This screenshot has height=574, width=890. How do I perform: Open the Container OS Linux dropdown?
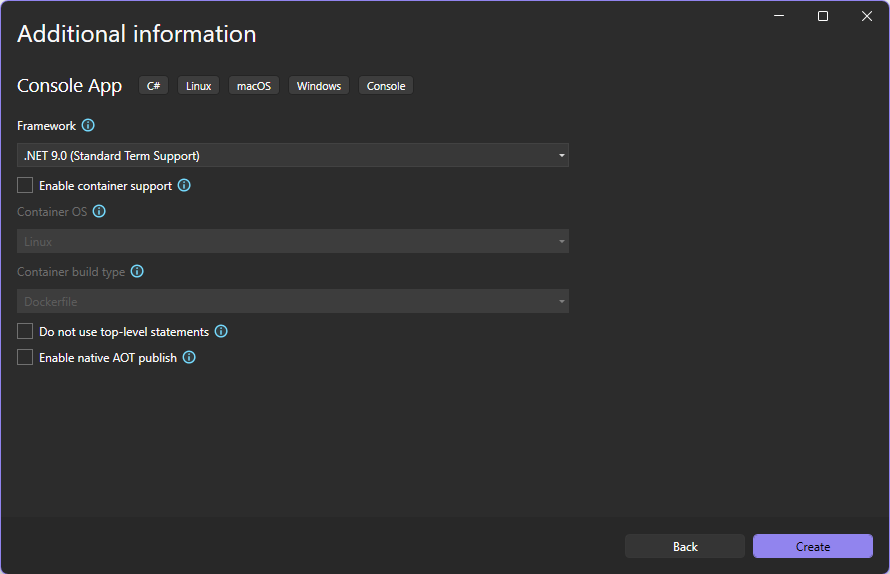click(293, 241)
